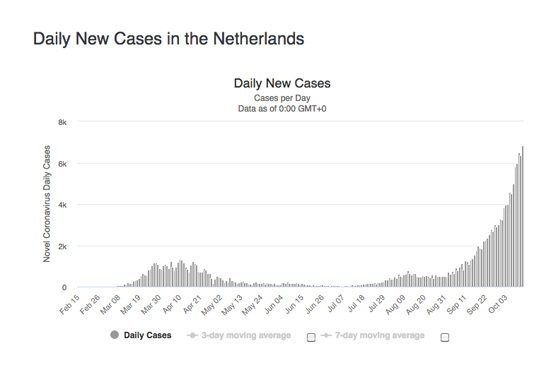539x365 pixels.
Task: Click the Daily Cases legend label
Action: click(x=147, y=335)
